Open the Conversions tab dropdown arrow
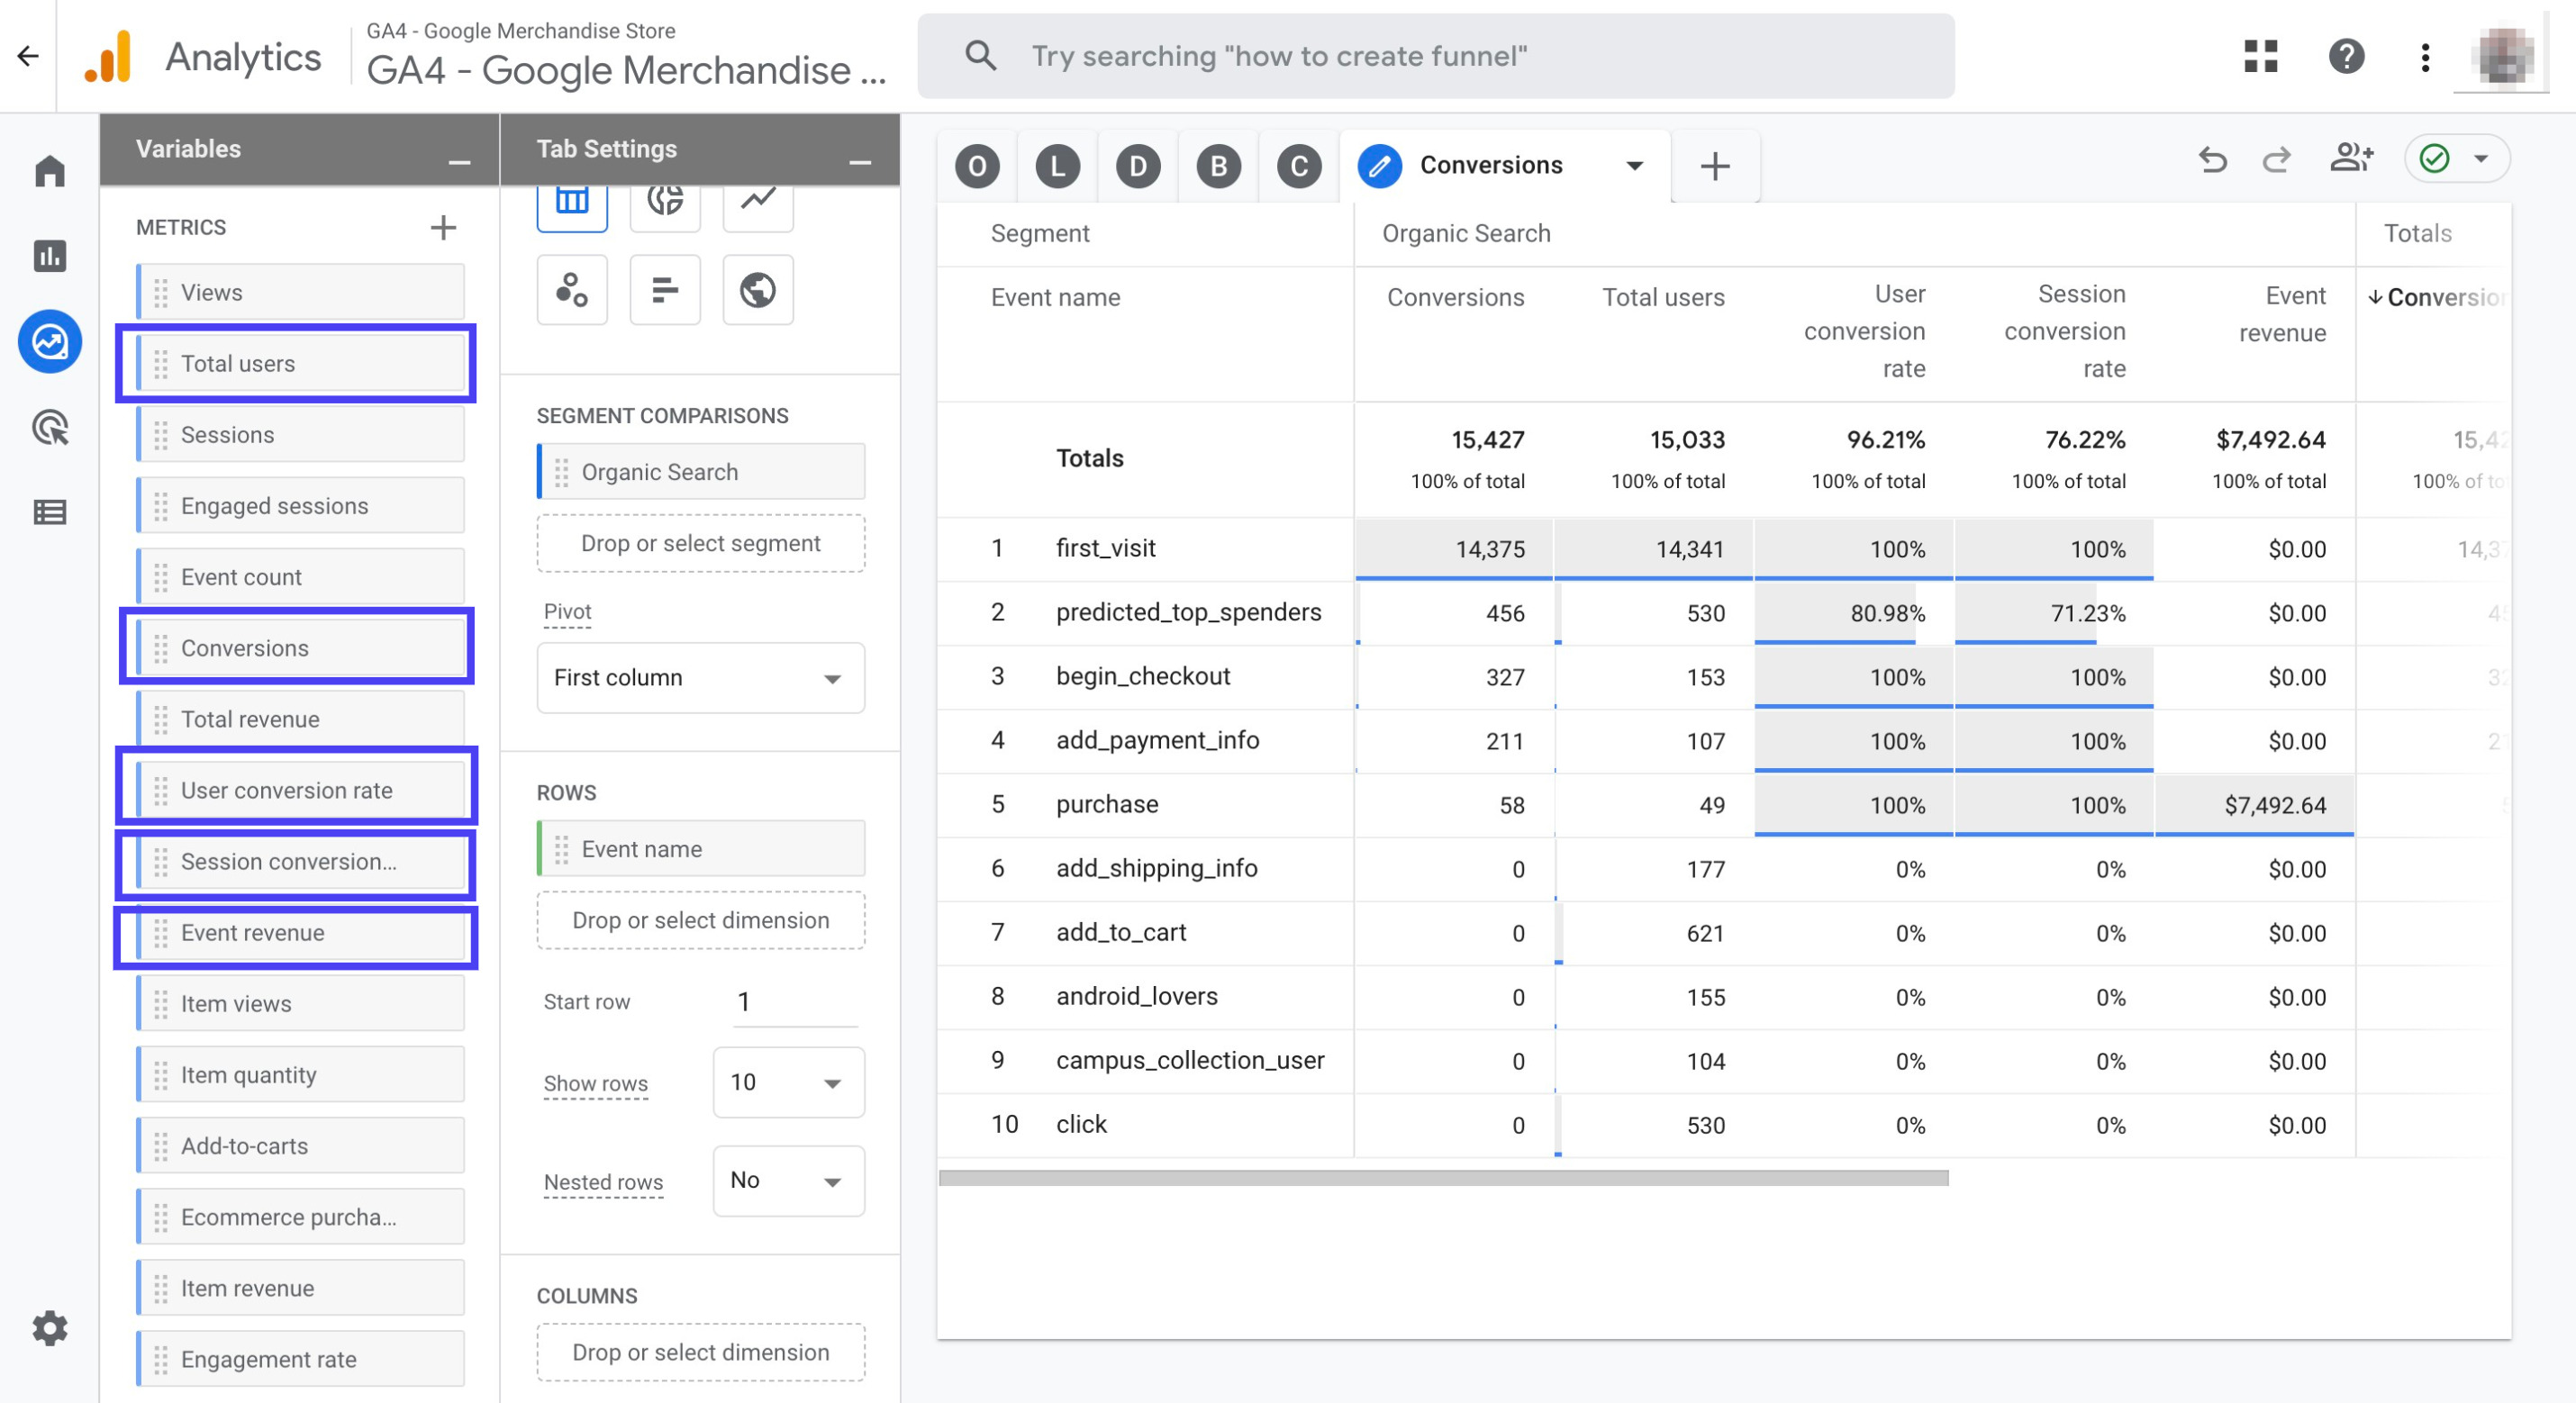Screen dimensions: 2576x1403 (x=1634, y=166)
